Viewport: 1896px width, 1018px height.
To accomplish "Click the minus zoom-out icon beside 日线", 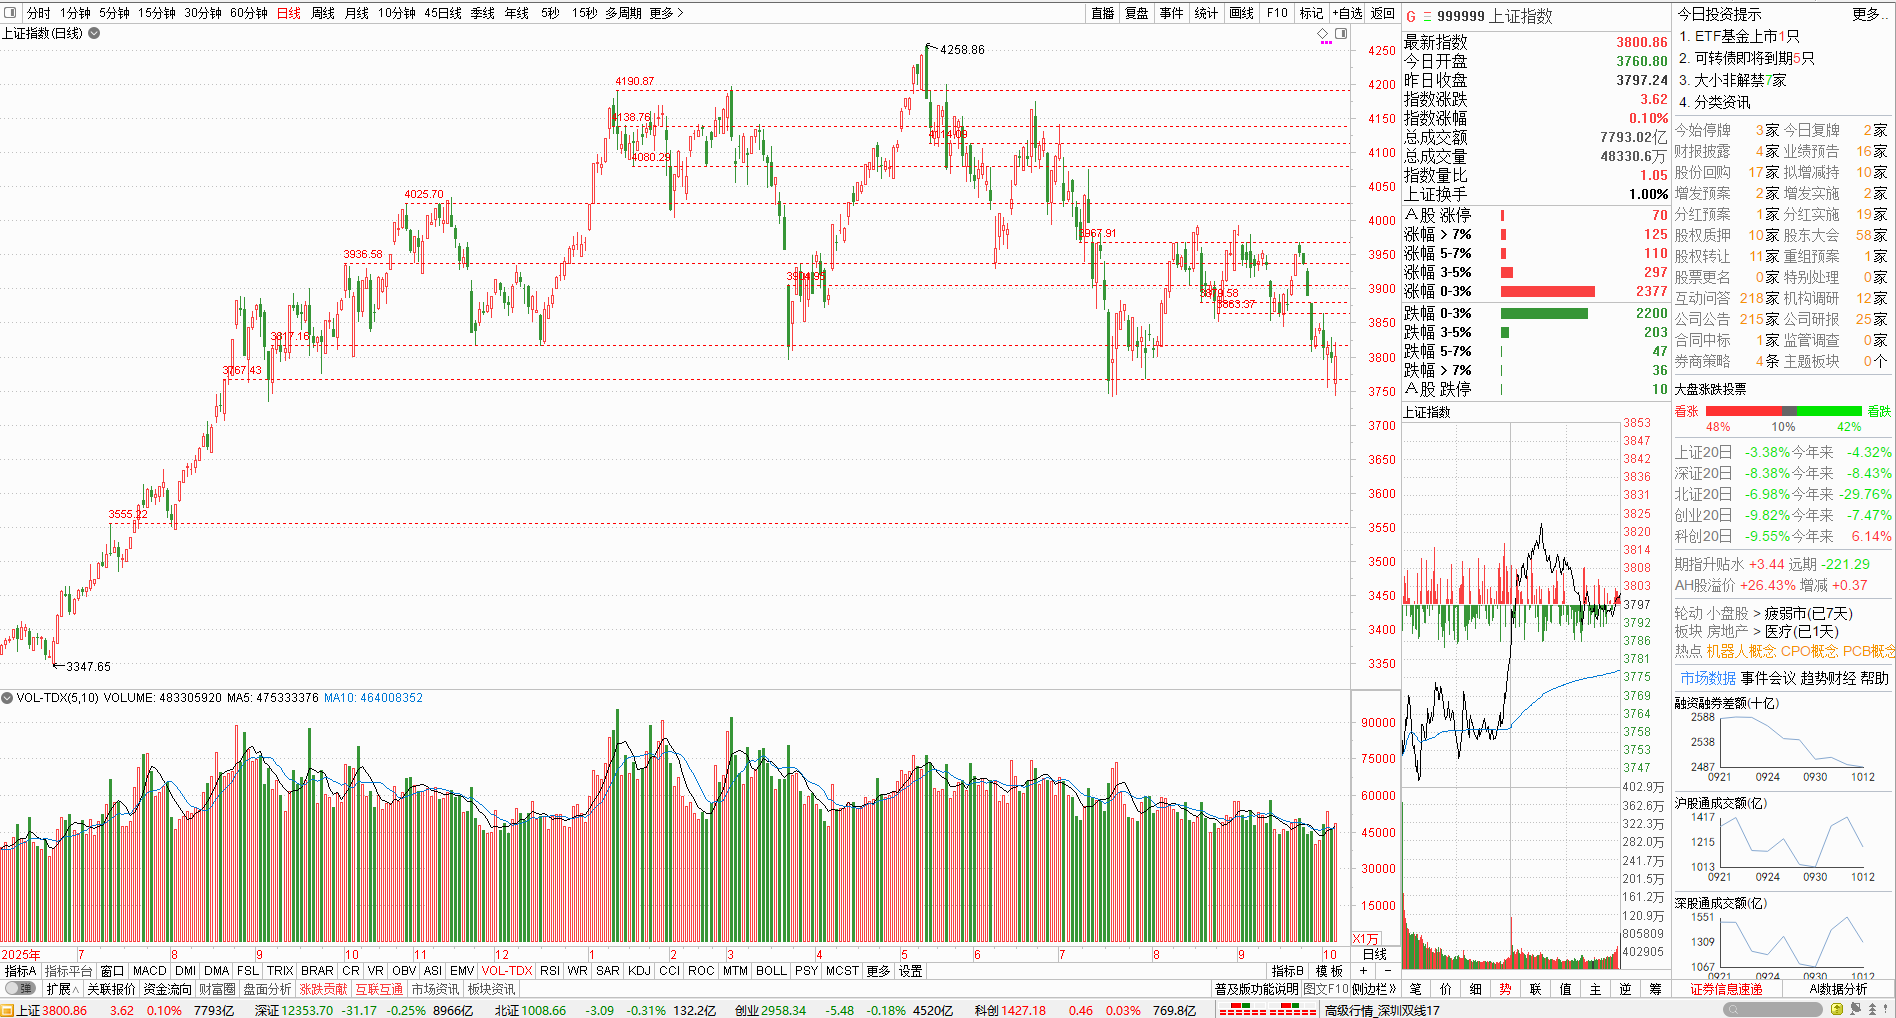I will coord(1386,971).
